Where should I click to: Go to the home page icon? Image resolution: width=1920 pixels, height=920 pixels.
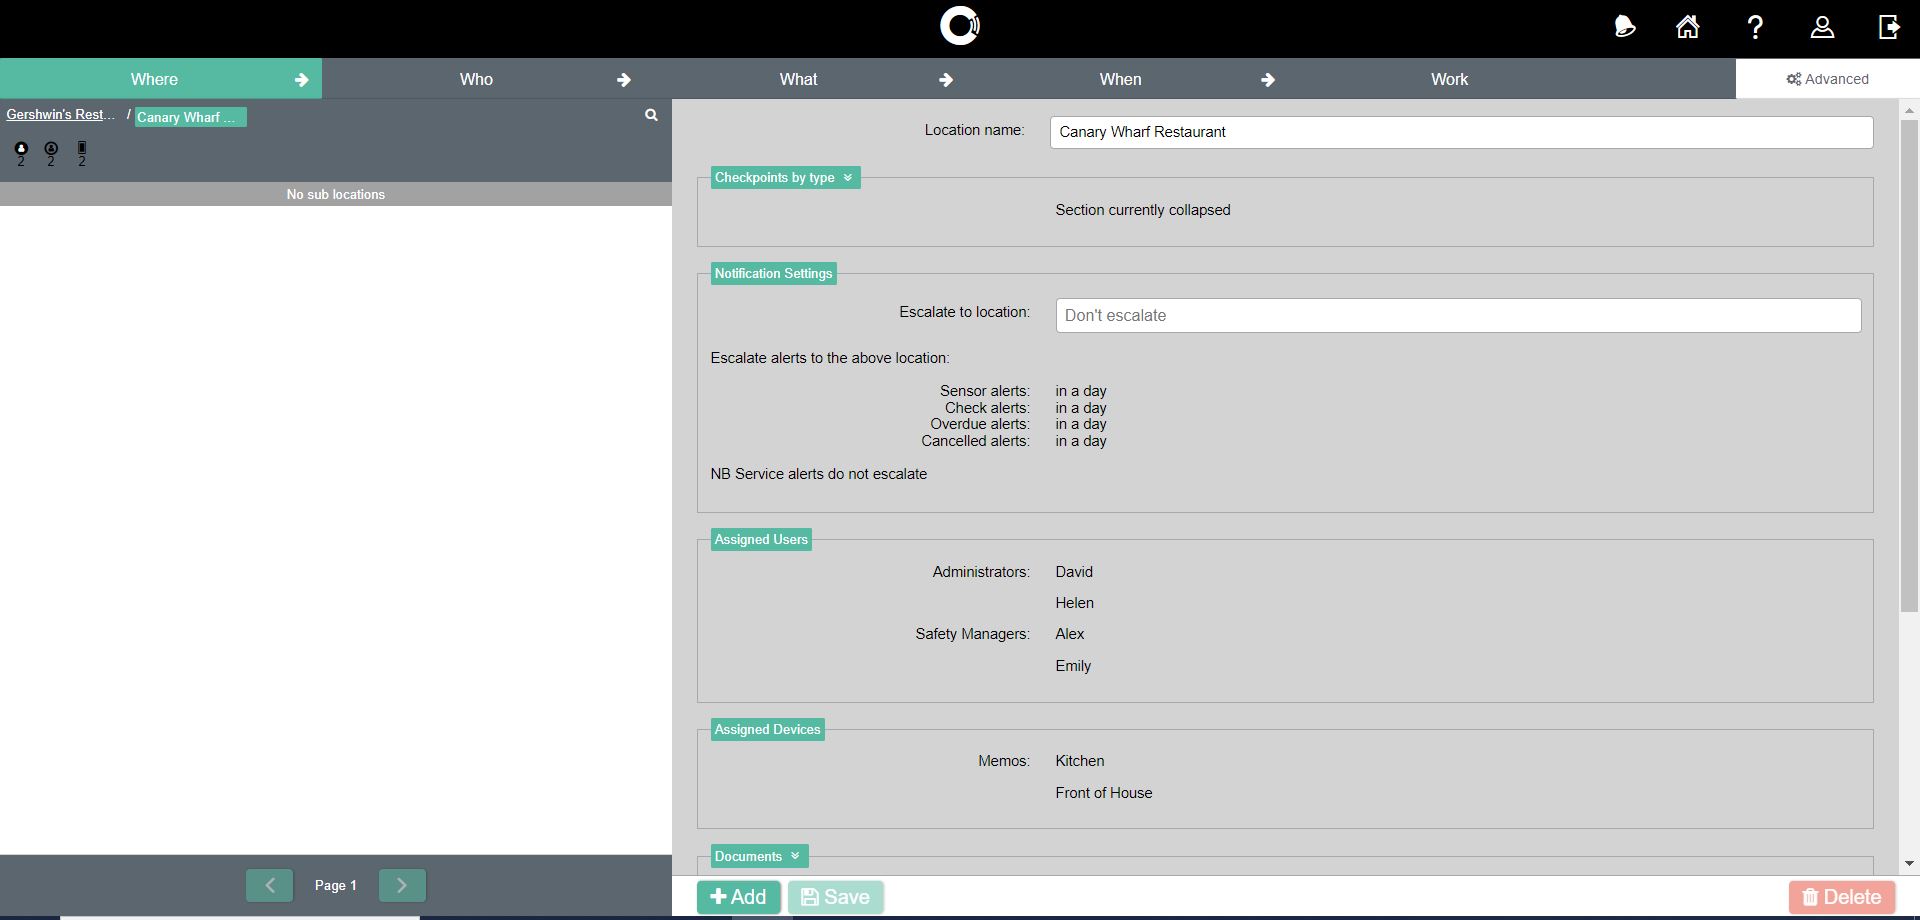click(x=1688, y=27)
